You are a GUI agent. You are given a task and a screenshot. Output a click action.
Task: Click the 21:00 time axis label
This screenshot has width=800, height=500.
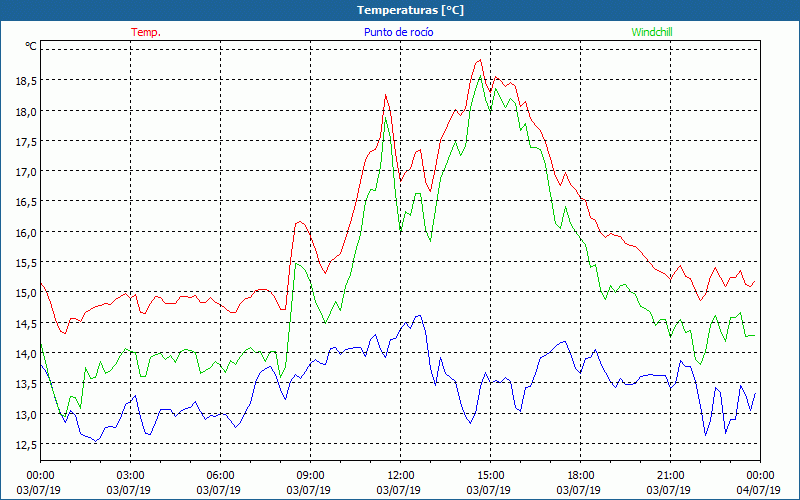pyautogui.click(x=670, y=476)
